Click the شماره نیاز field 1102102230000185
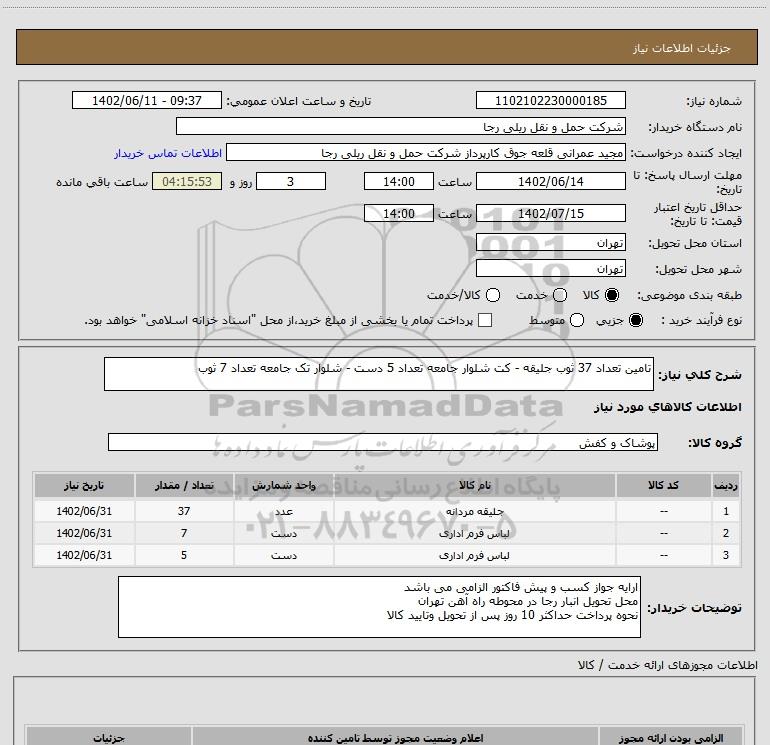The width and height of the screenshot is (770, 745). click(550, 100)
